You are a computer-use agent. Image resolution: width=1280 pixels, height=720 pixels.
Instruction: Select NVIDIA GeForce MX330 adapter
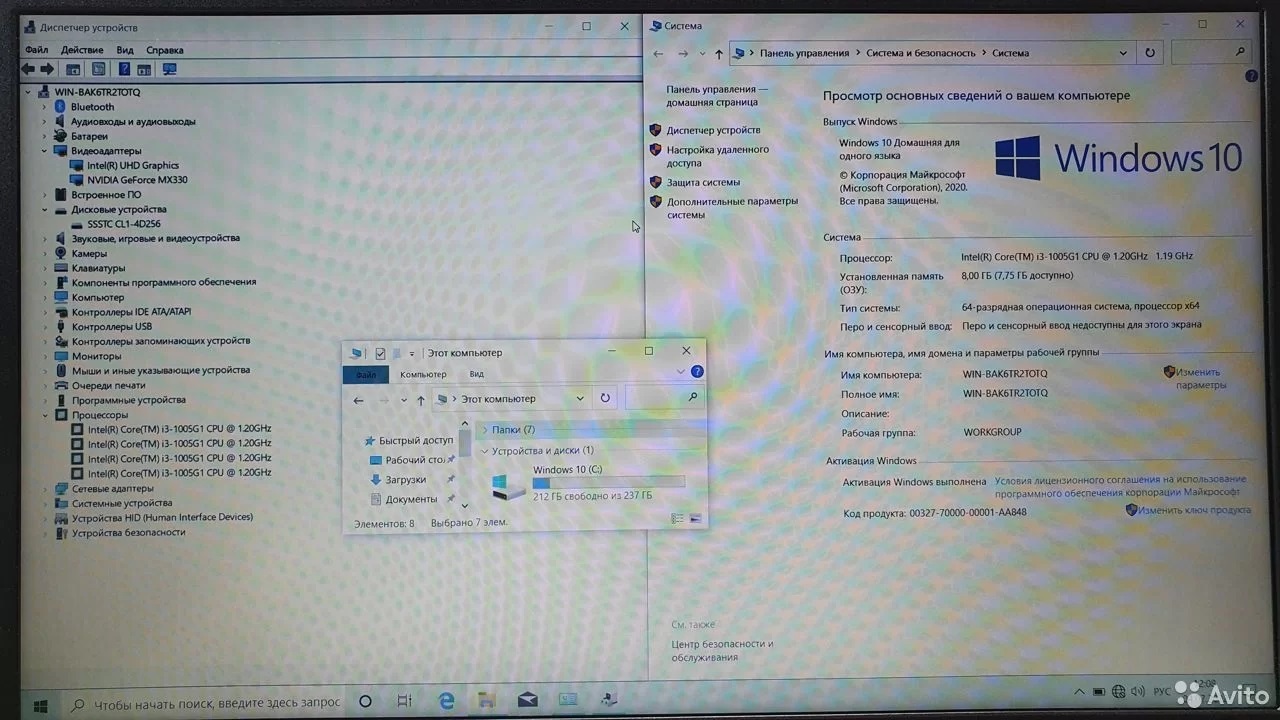[x=137, y=180]
